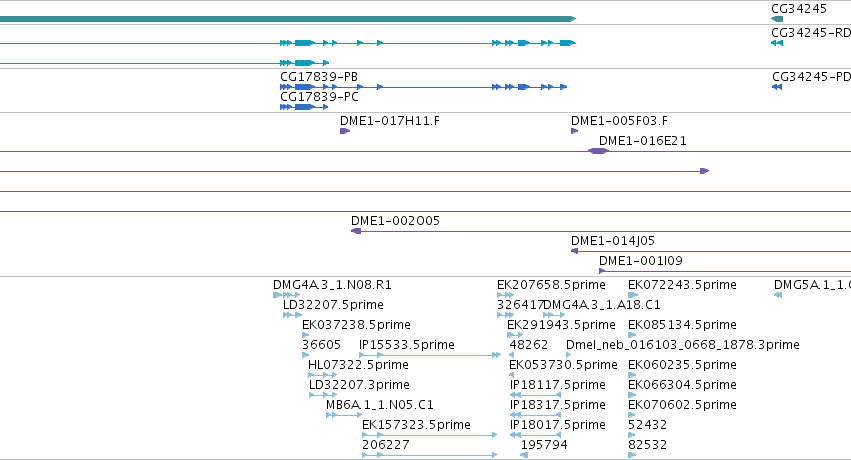Click the DMG4A3_1.N08.R1 EST label
The width and height of the screenshot is (851, 460).
[x=332, y=285]
